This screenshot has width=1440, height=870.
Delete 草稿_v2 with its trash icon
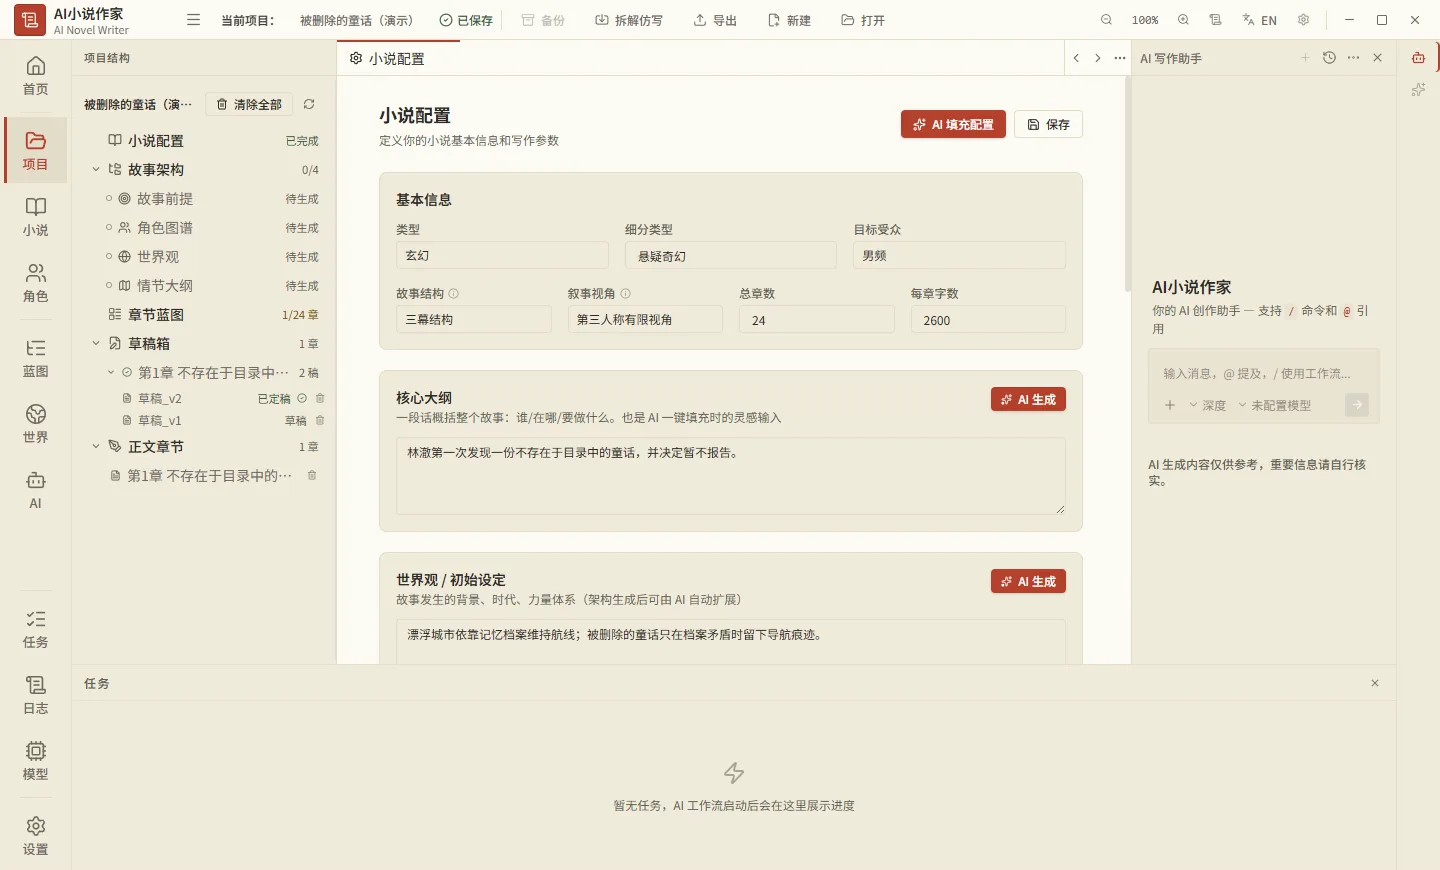pos(320,398)
